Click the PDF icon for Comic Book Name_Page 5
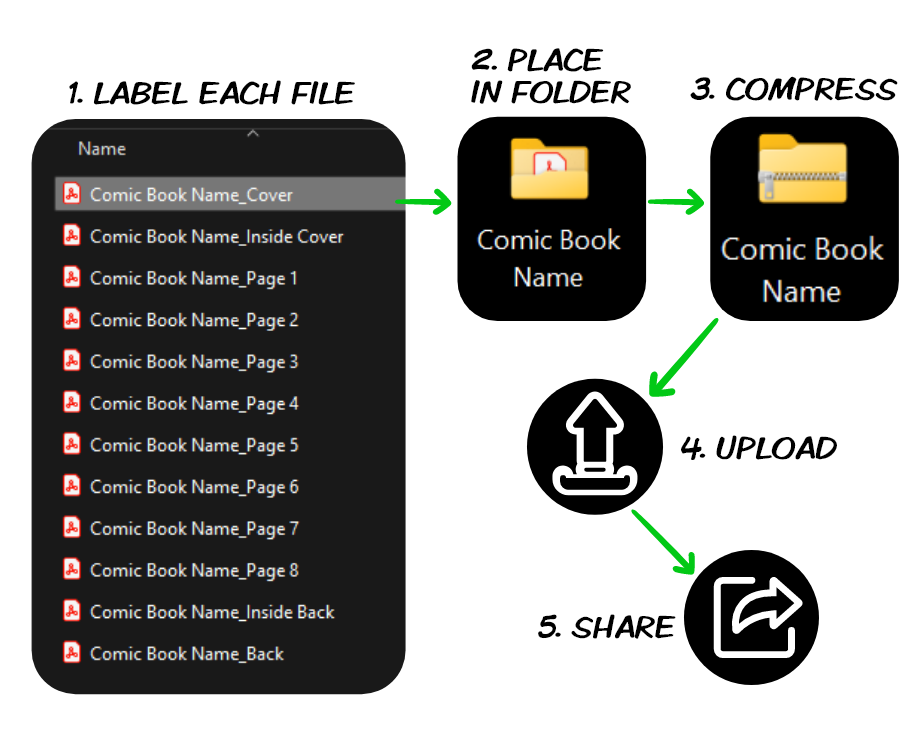Screen dimensions: 924x750 coord(72,444)
